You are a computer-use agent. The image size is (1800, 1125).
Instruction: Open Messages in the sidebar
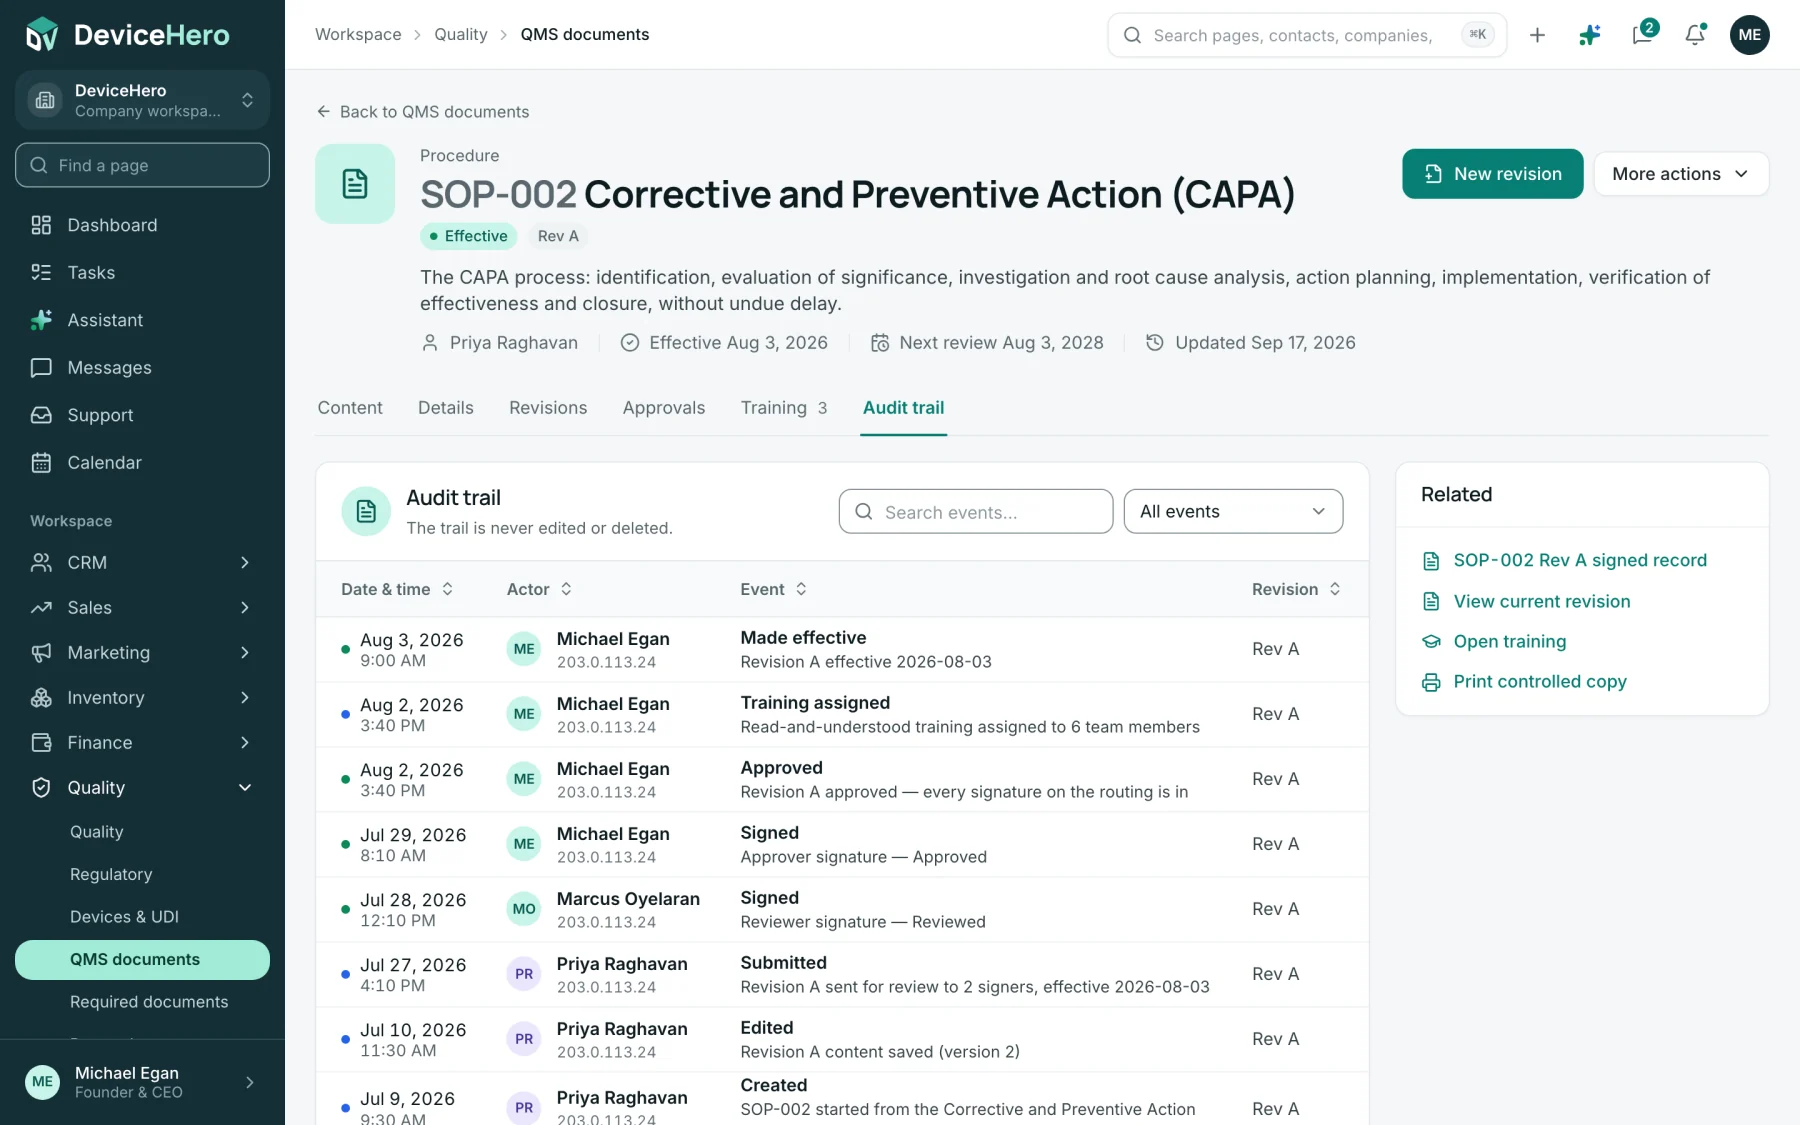pos(142,367)
